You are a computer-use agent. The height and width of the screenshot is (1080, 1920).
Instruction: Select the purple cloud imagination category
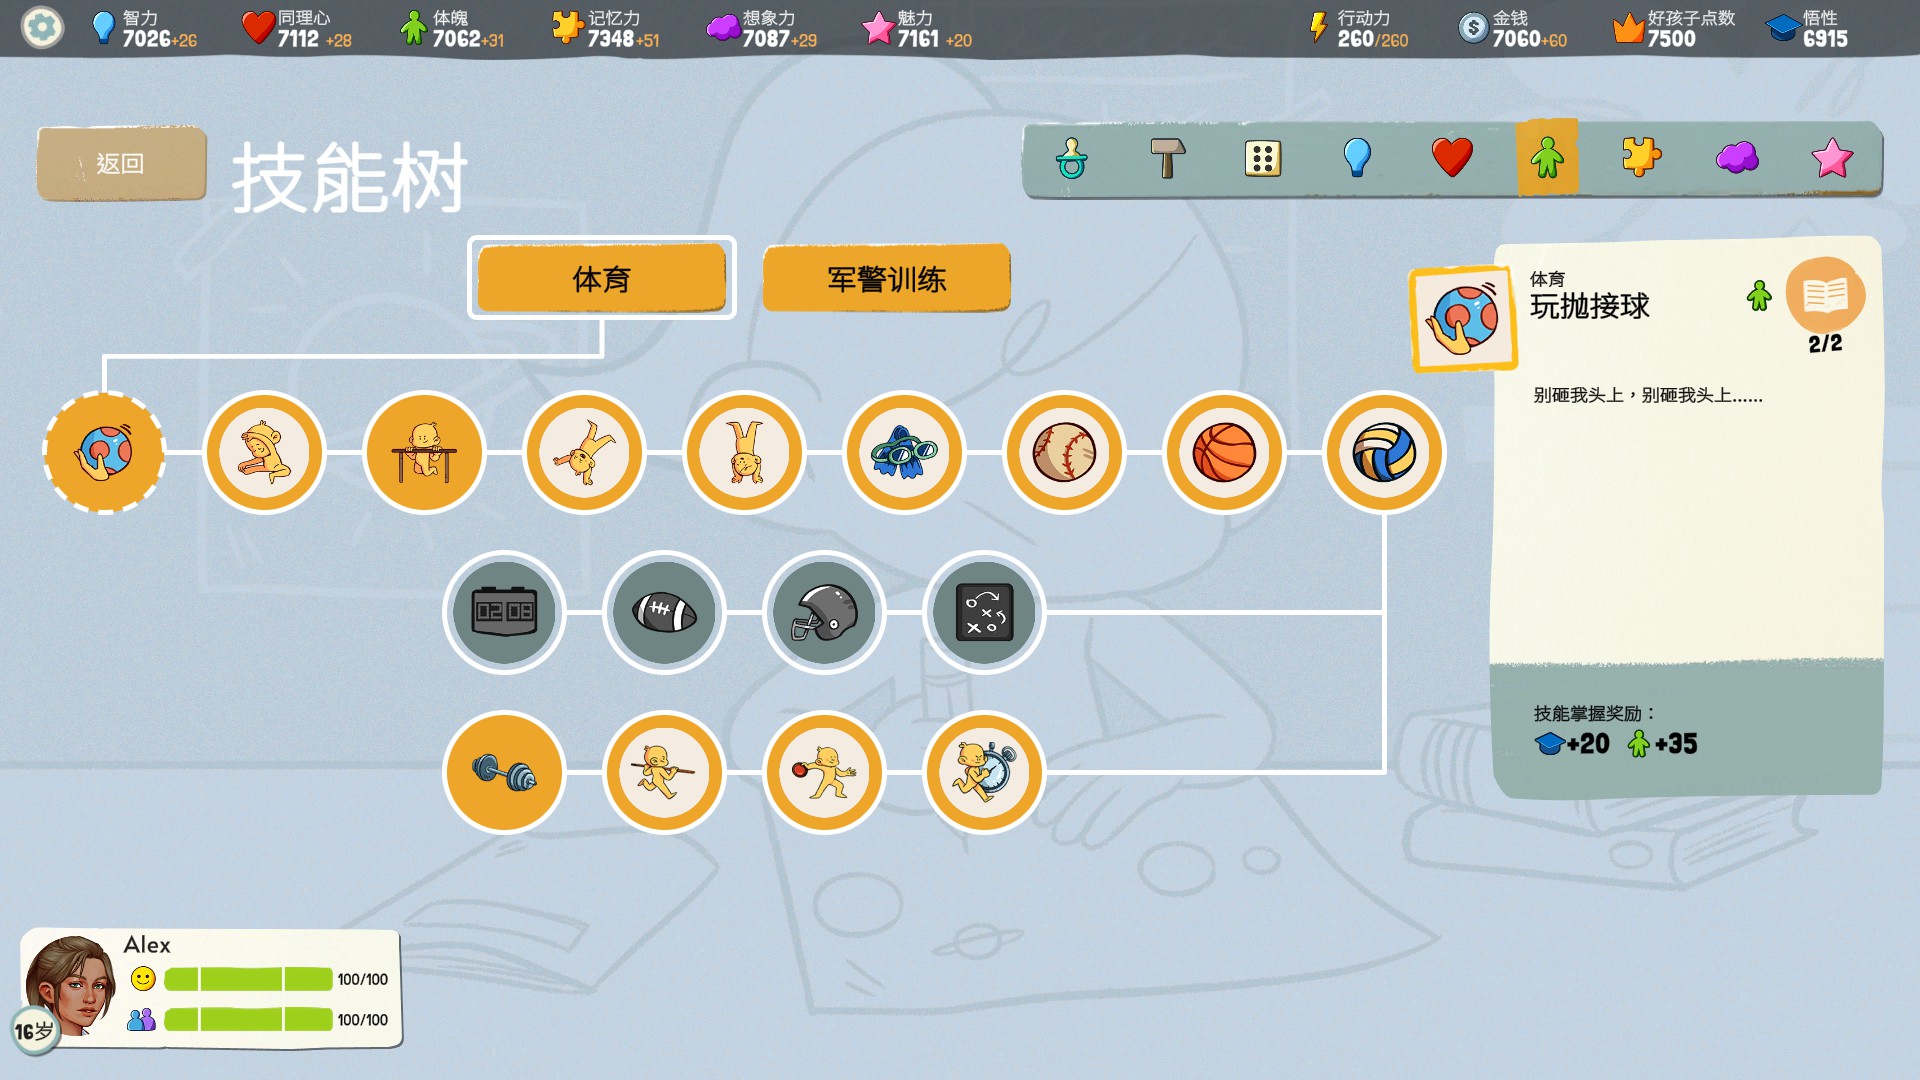[1737, 158]
